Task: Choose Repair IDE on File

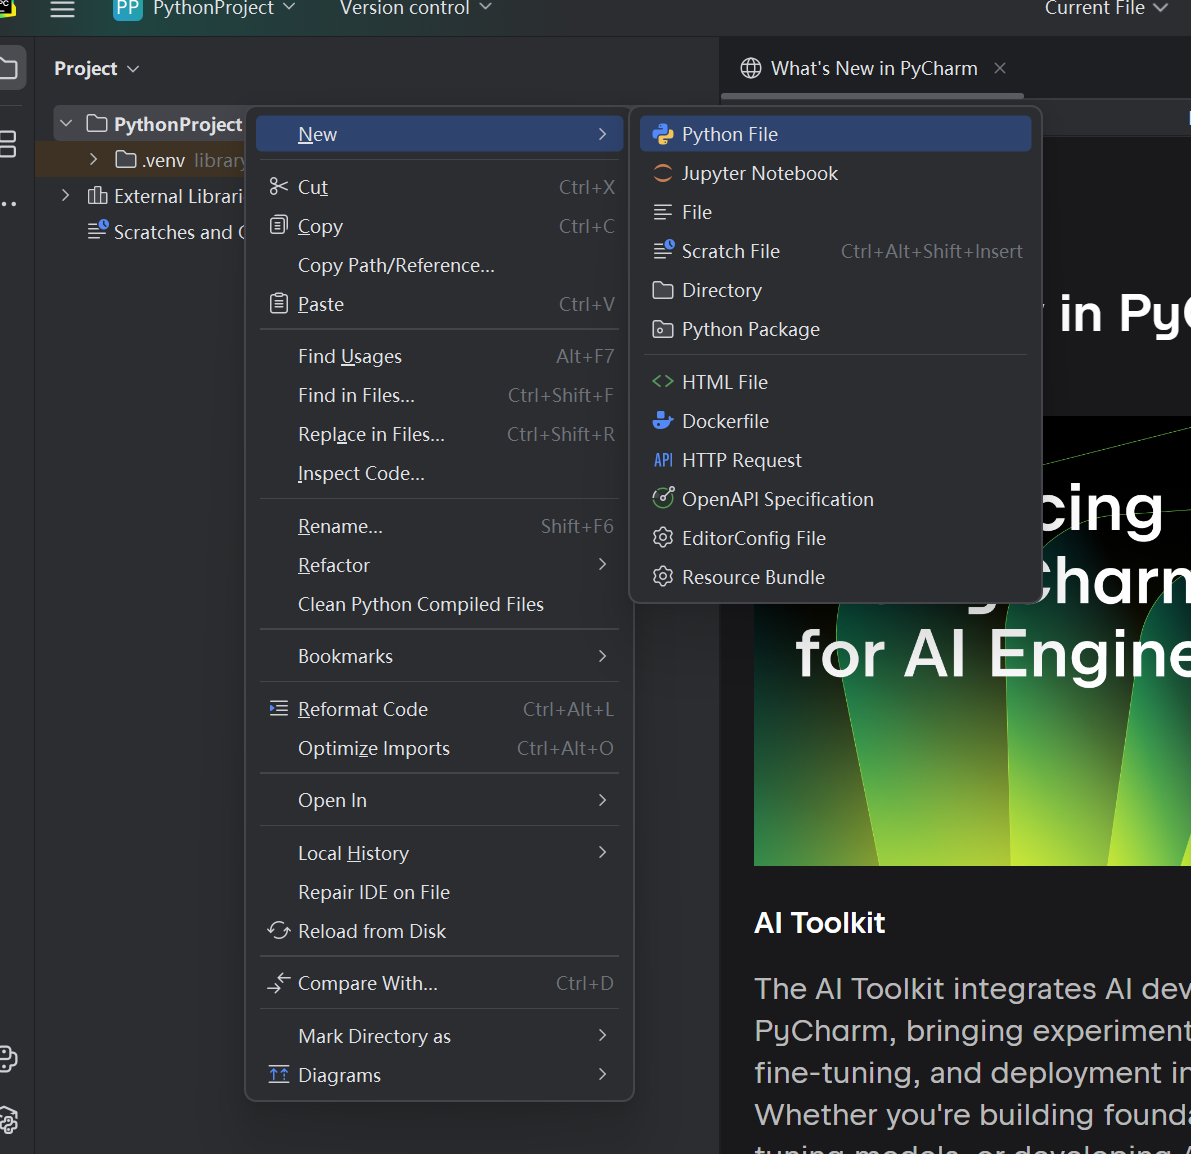Action: (x=439, y=892)
